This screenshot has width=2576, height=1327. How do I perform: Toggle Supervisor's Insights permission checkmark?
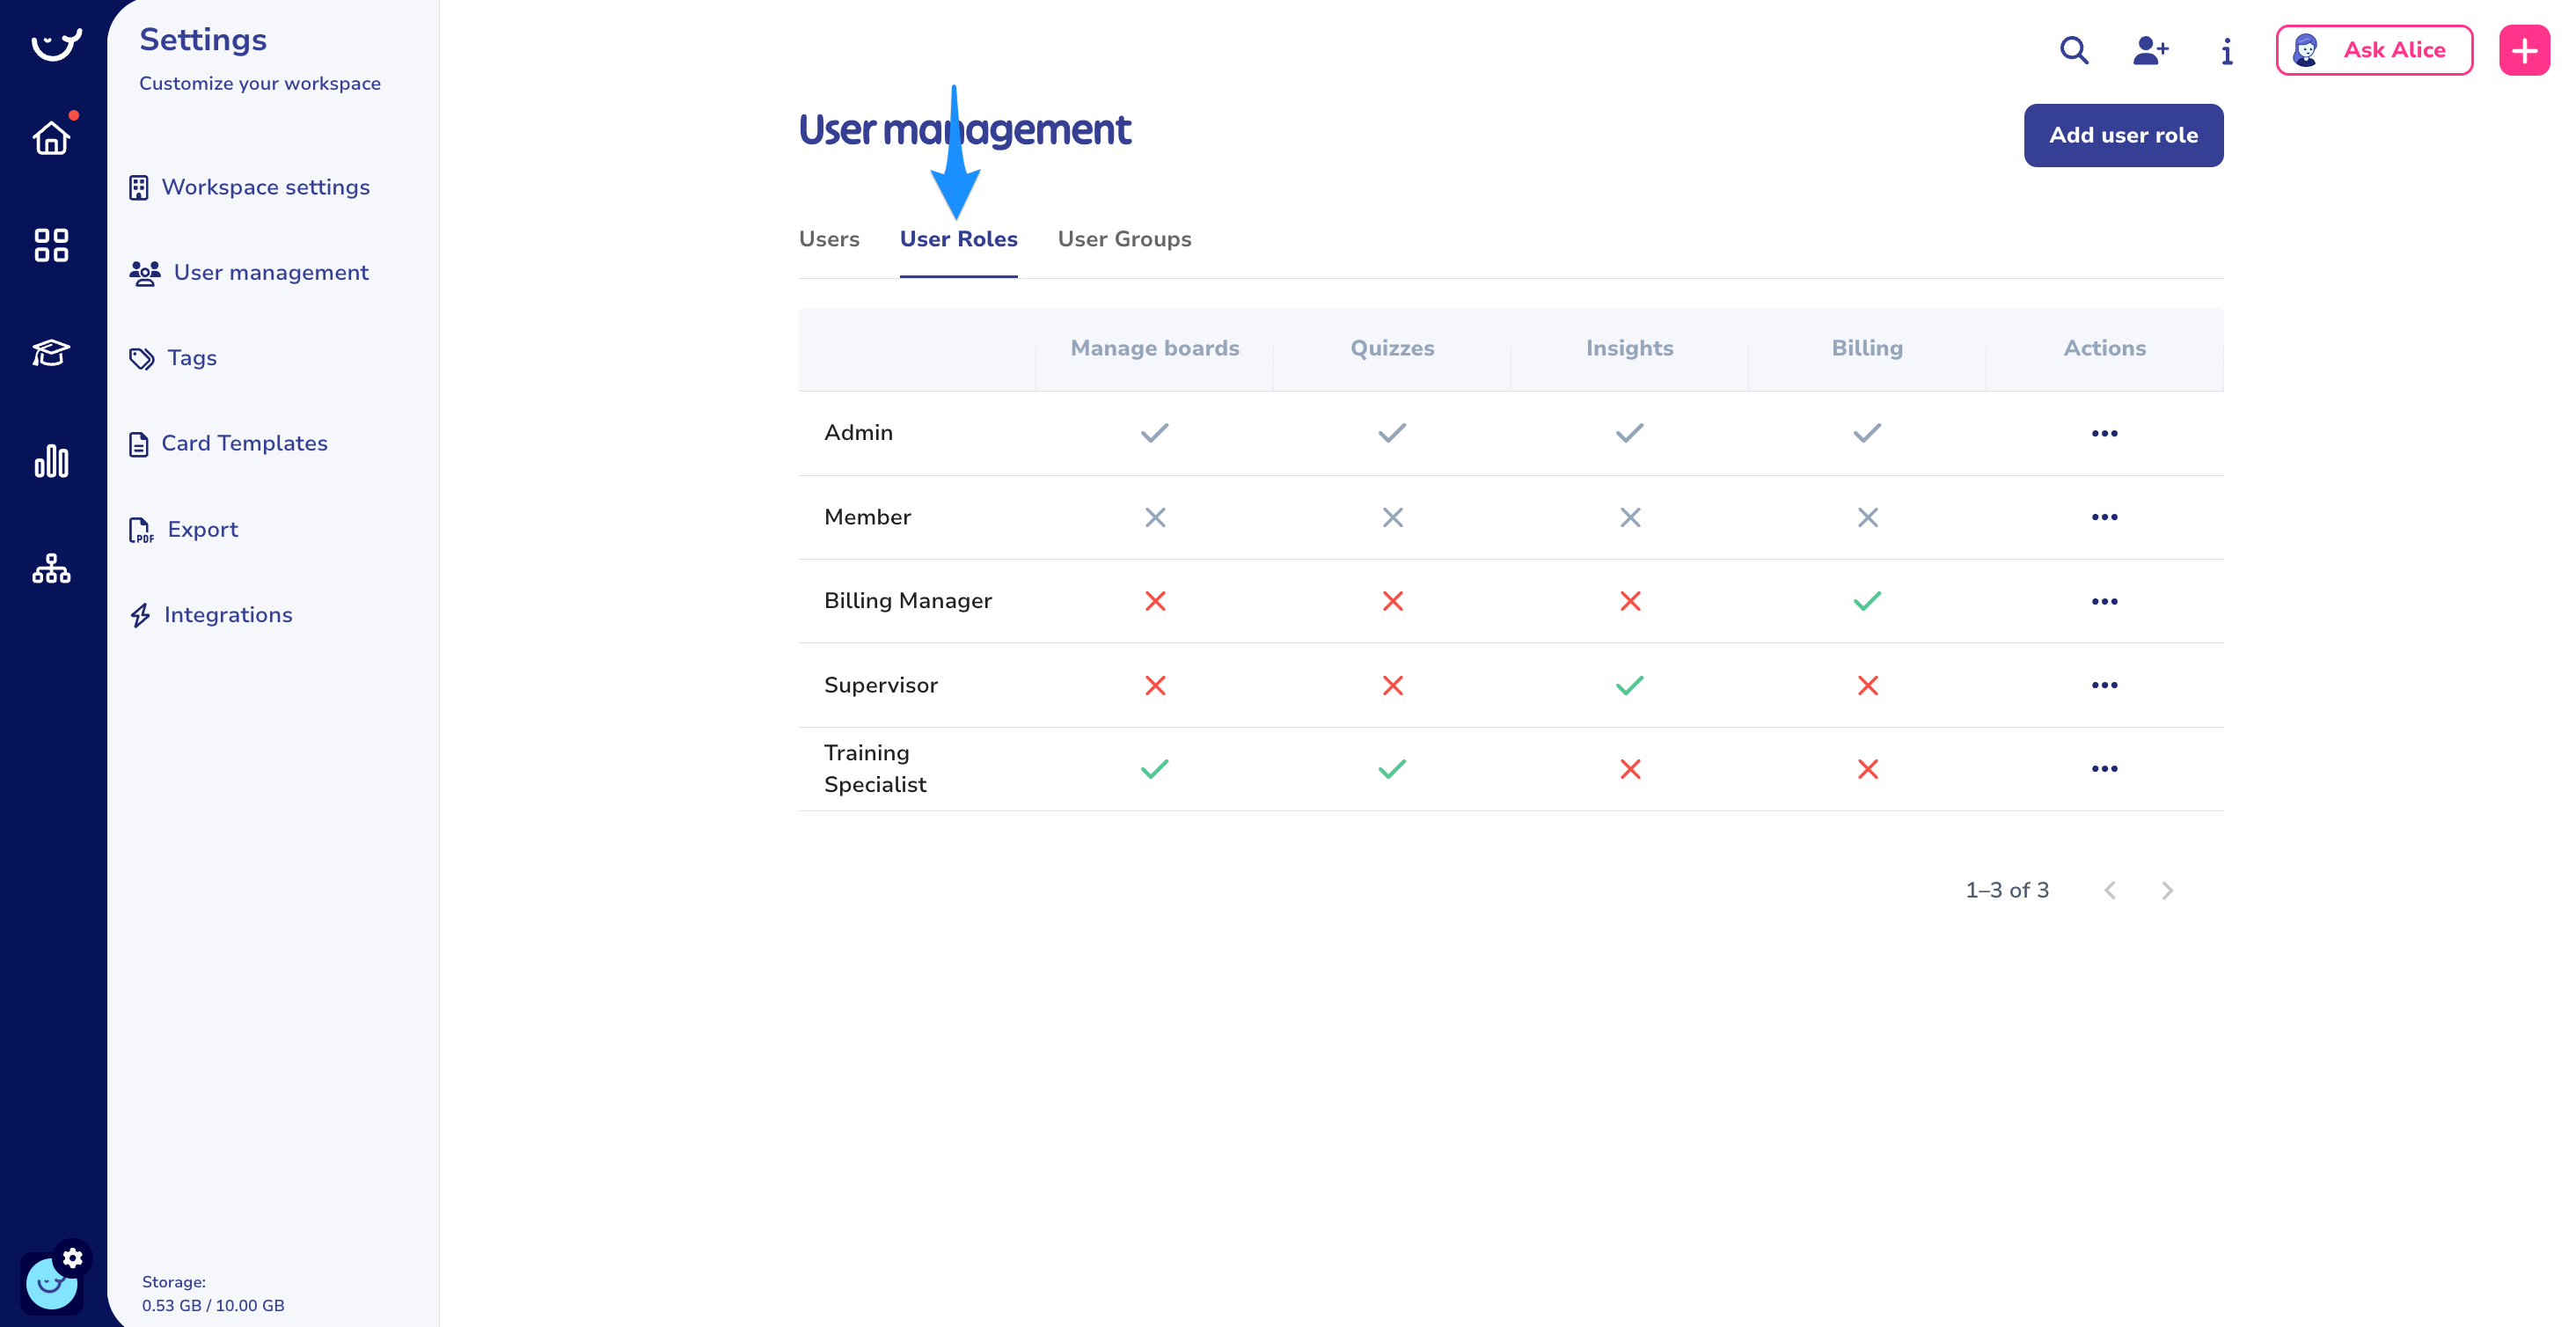tap(1629, 685)
